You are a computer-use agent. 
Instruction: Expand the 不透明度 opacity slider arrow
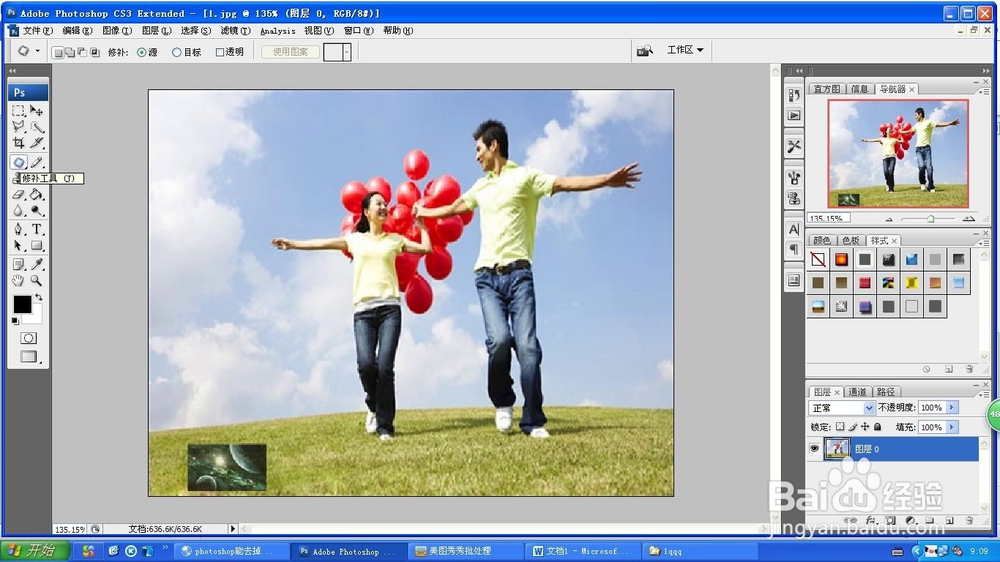pyautogui.click(x=952, y=408)
